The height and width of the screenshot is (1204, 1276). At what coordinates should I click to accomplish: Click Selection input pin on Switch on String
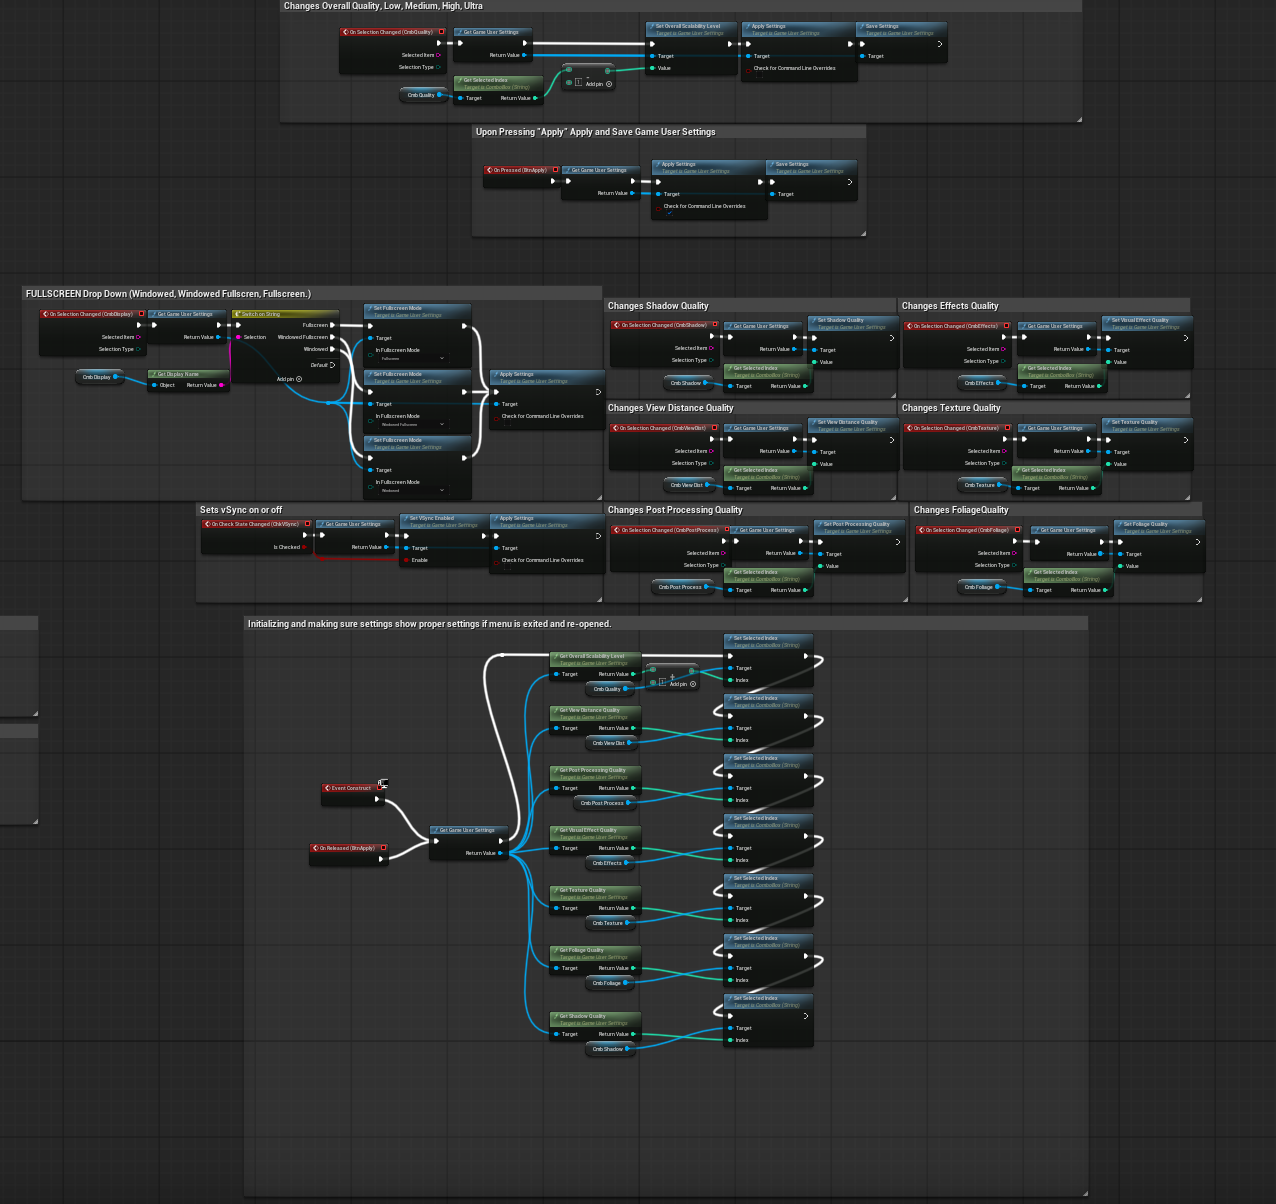[238, 337]
